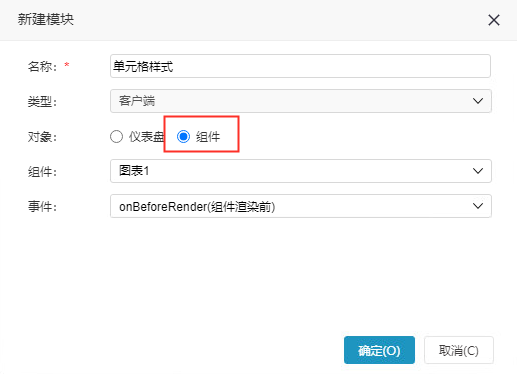Viewport: 517px width, 374px height.
Task: Open the onBeforeRender event dropdown
Action: point(301,206)
